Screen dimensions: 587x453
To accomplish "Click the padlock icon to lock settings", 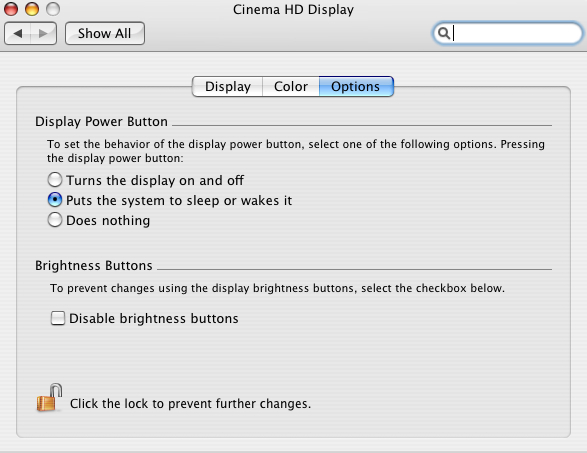I will tap(49, 398).
